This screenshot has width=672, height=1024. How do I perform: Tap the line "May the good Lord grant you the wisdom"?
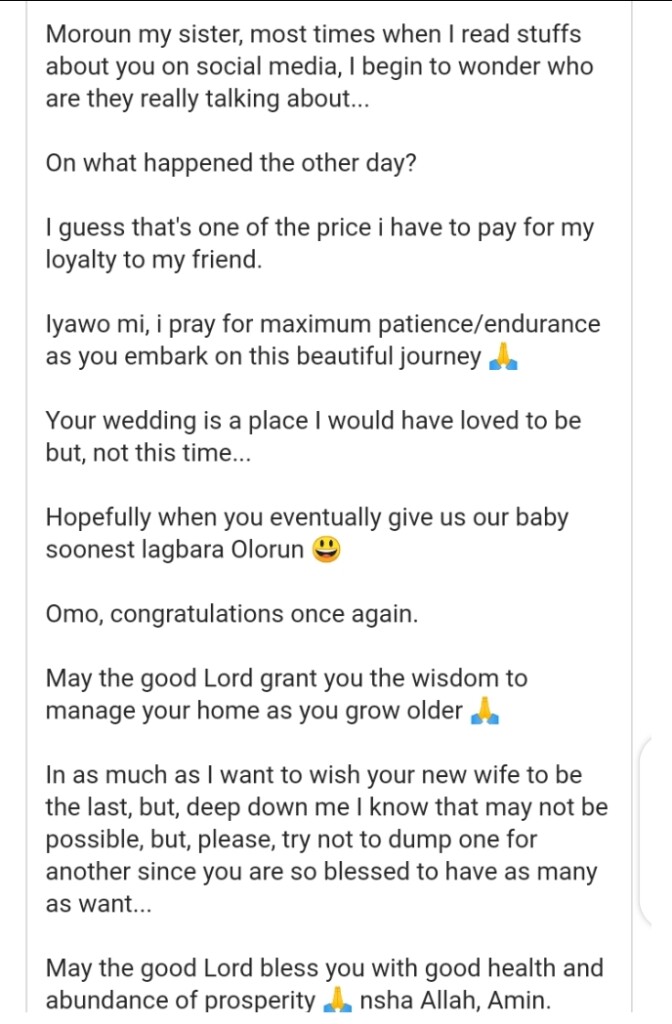click(286, 679)
